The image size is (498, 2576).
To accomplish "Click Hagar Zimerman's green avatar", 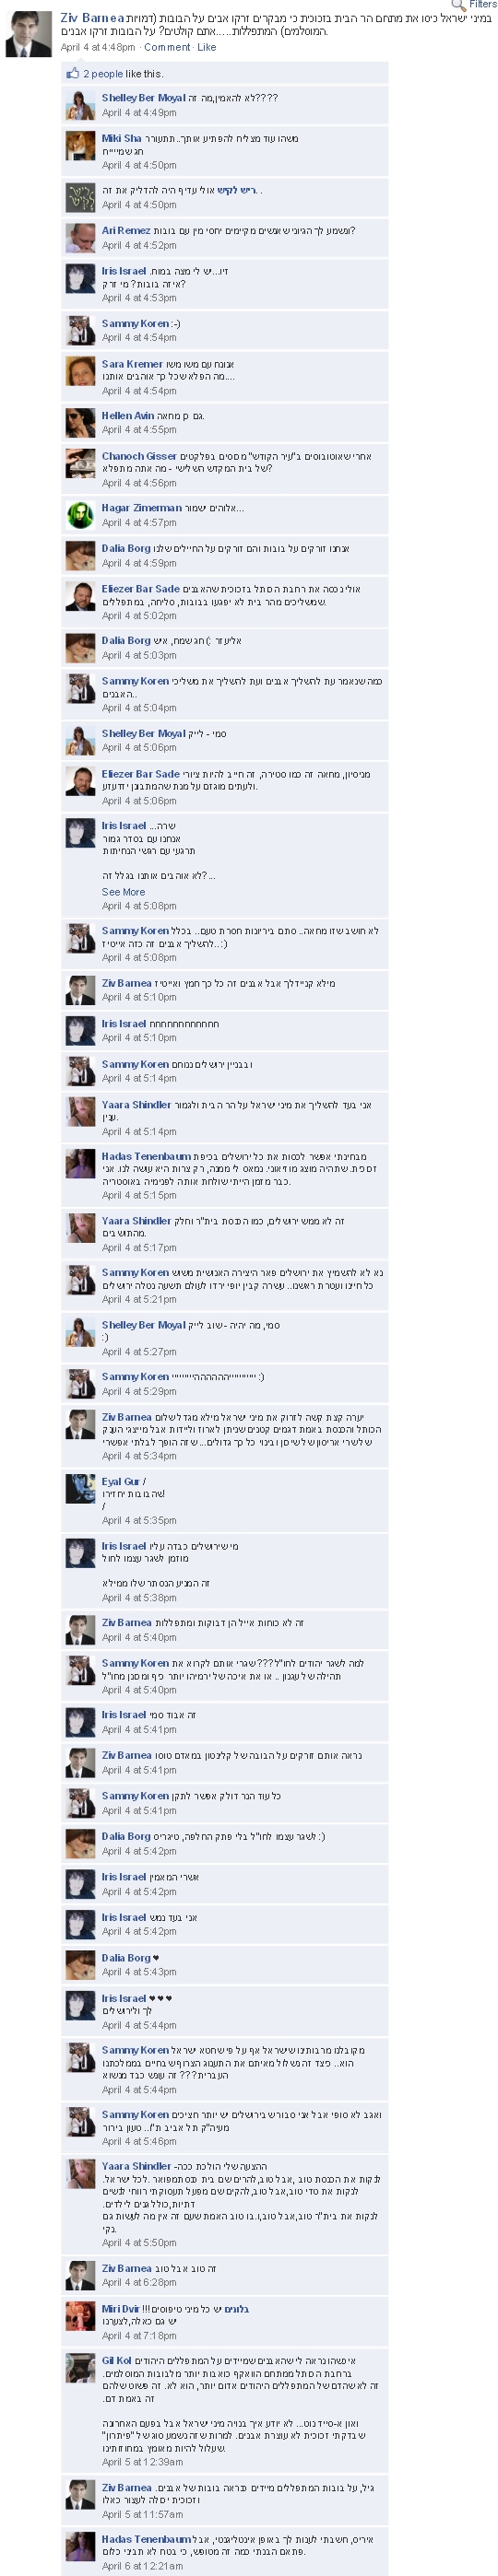I will coord(80,515).
